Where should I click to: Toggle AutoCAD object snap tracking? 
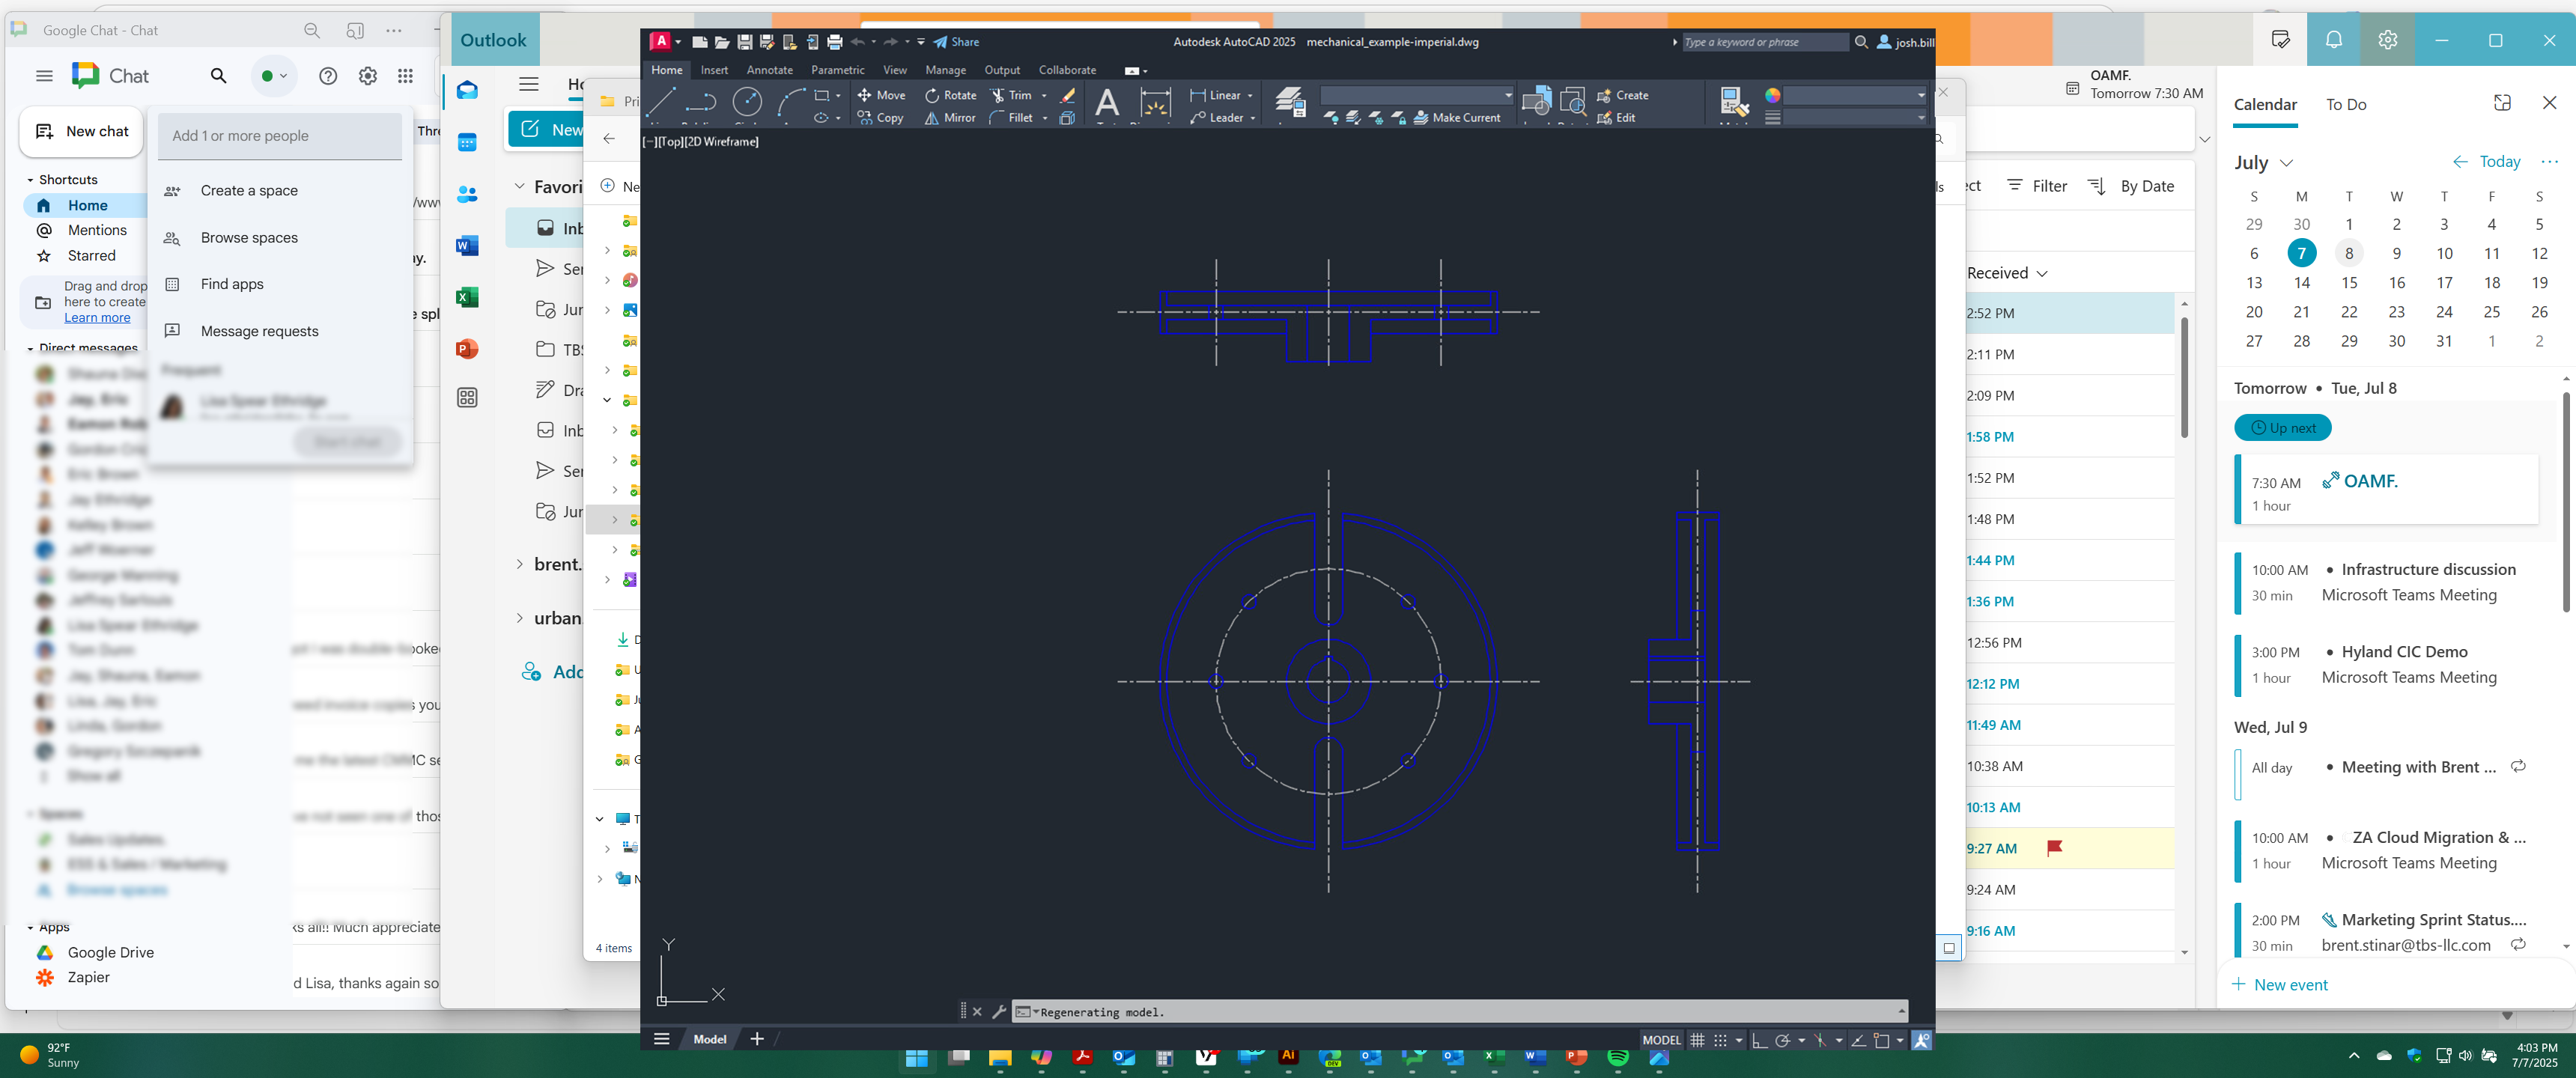(1858, 1040)
